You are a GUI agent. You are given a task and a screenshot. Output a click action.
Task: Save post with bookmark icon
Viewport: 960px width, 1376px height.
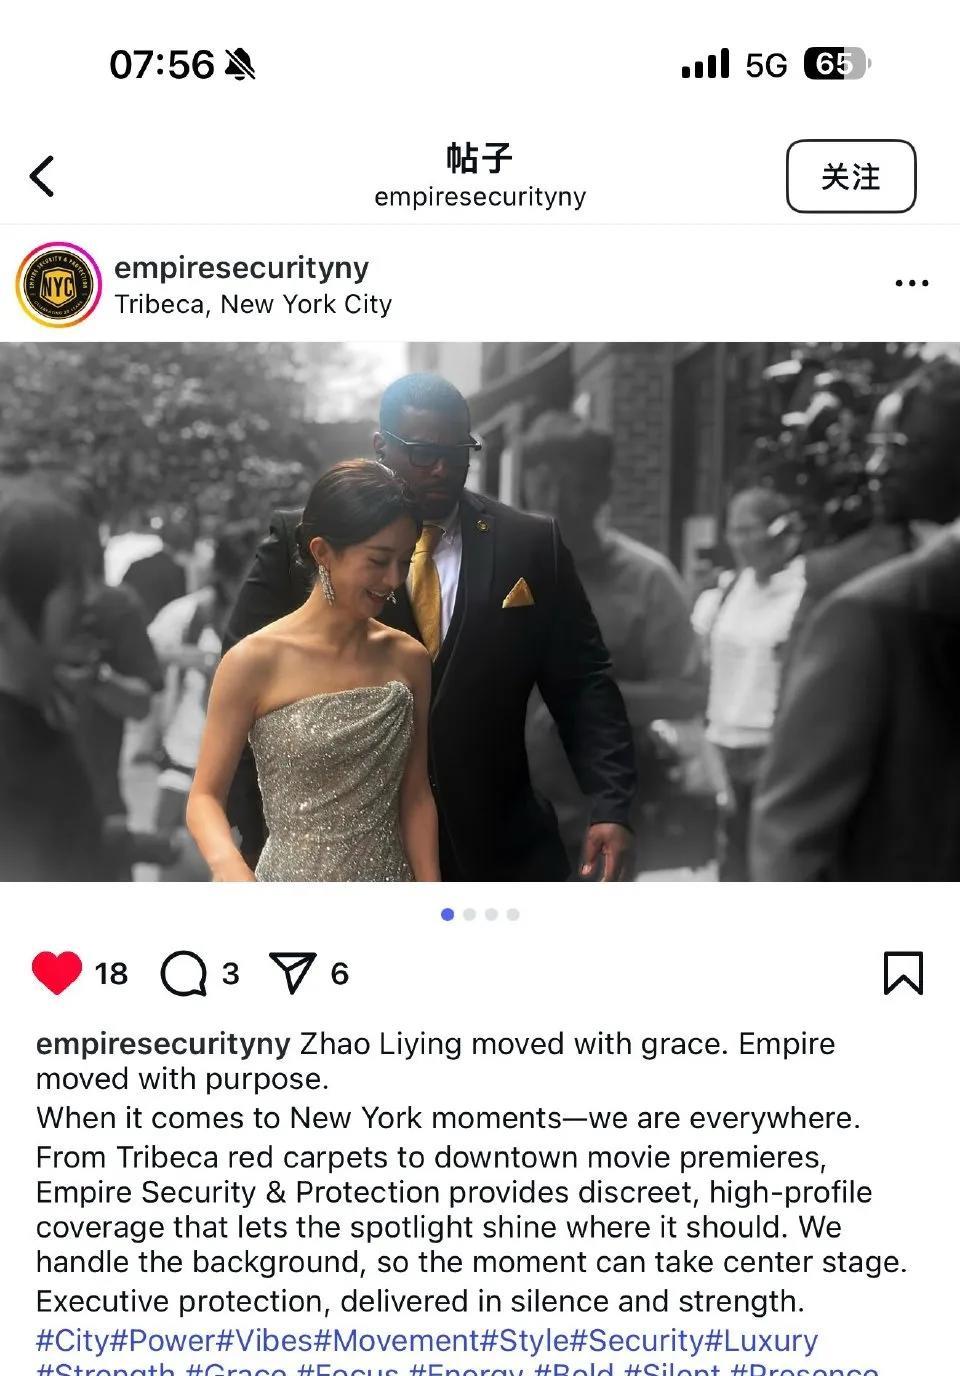[903, 973]
